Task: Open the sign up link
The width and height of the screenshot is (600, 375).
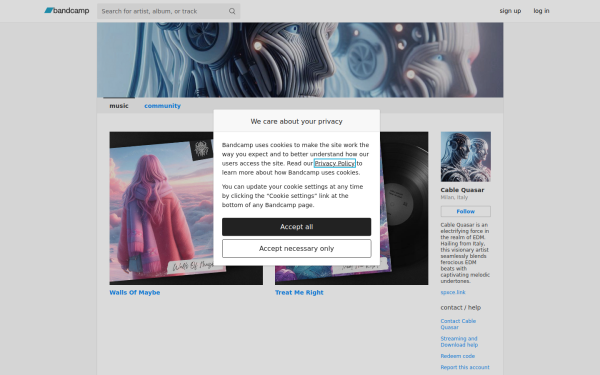Action: (510, 11)
